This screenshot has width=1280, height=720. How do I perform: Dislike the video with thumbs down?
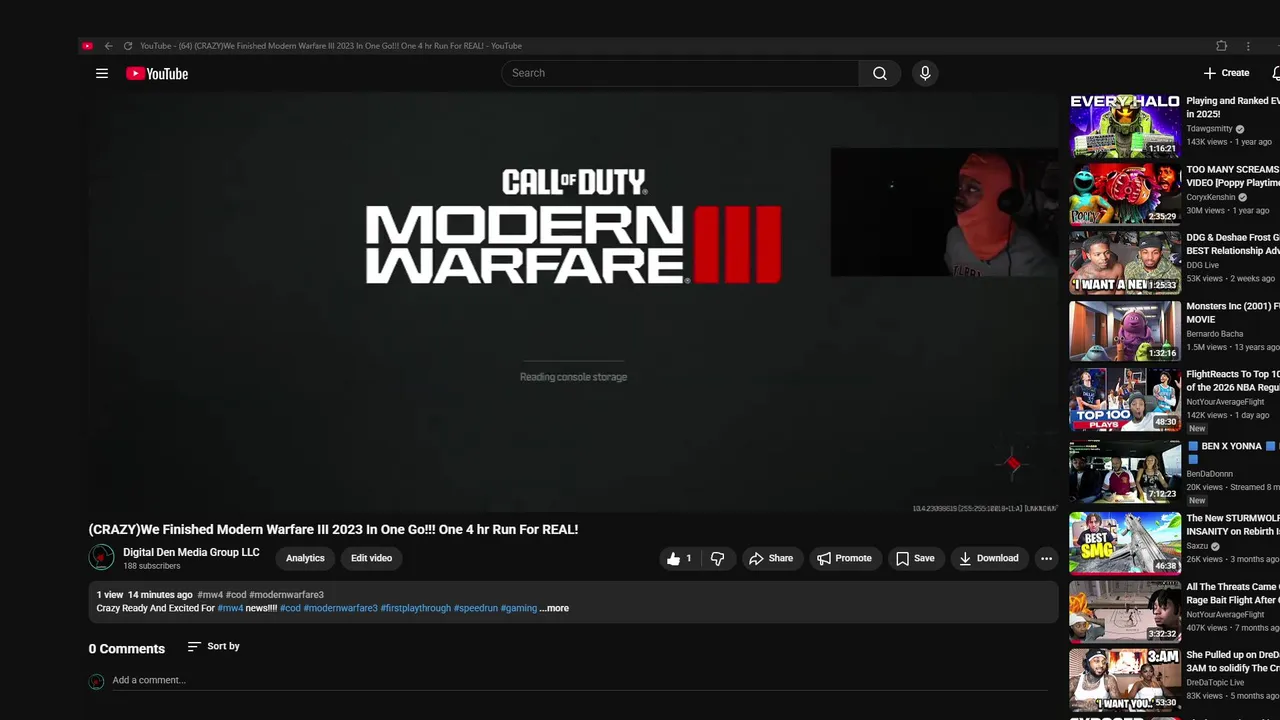tap(717, 559)
